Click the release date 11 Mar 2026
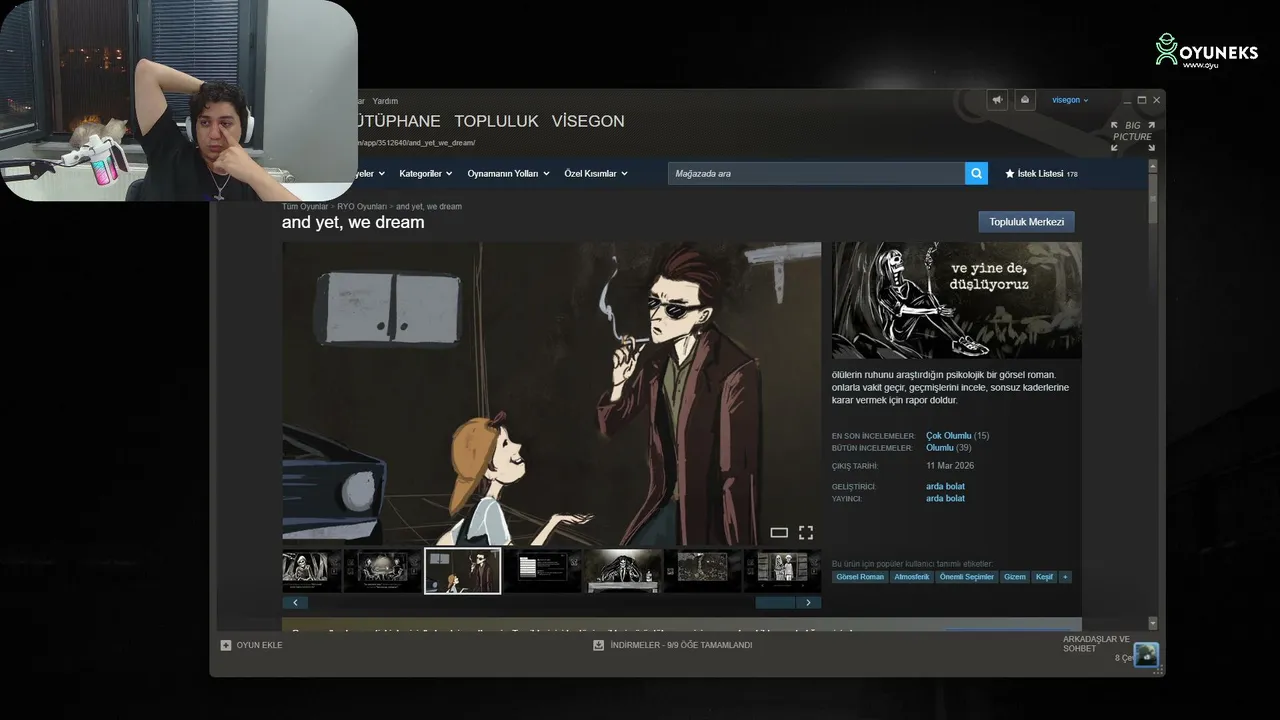 [x=950, y=466]
